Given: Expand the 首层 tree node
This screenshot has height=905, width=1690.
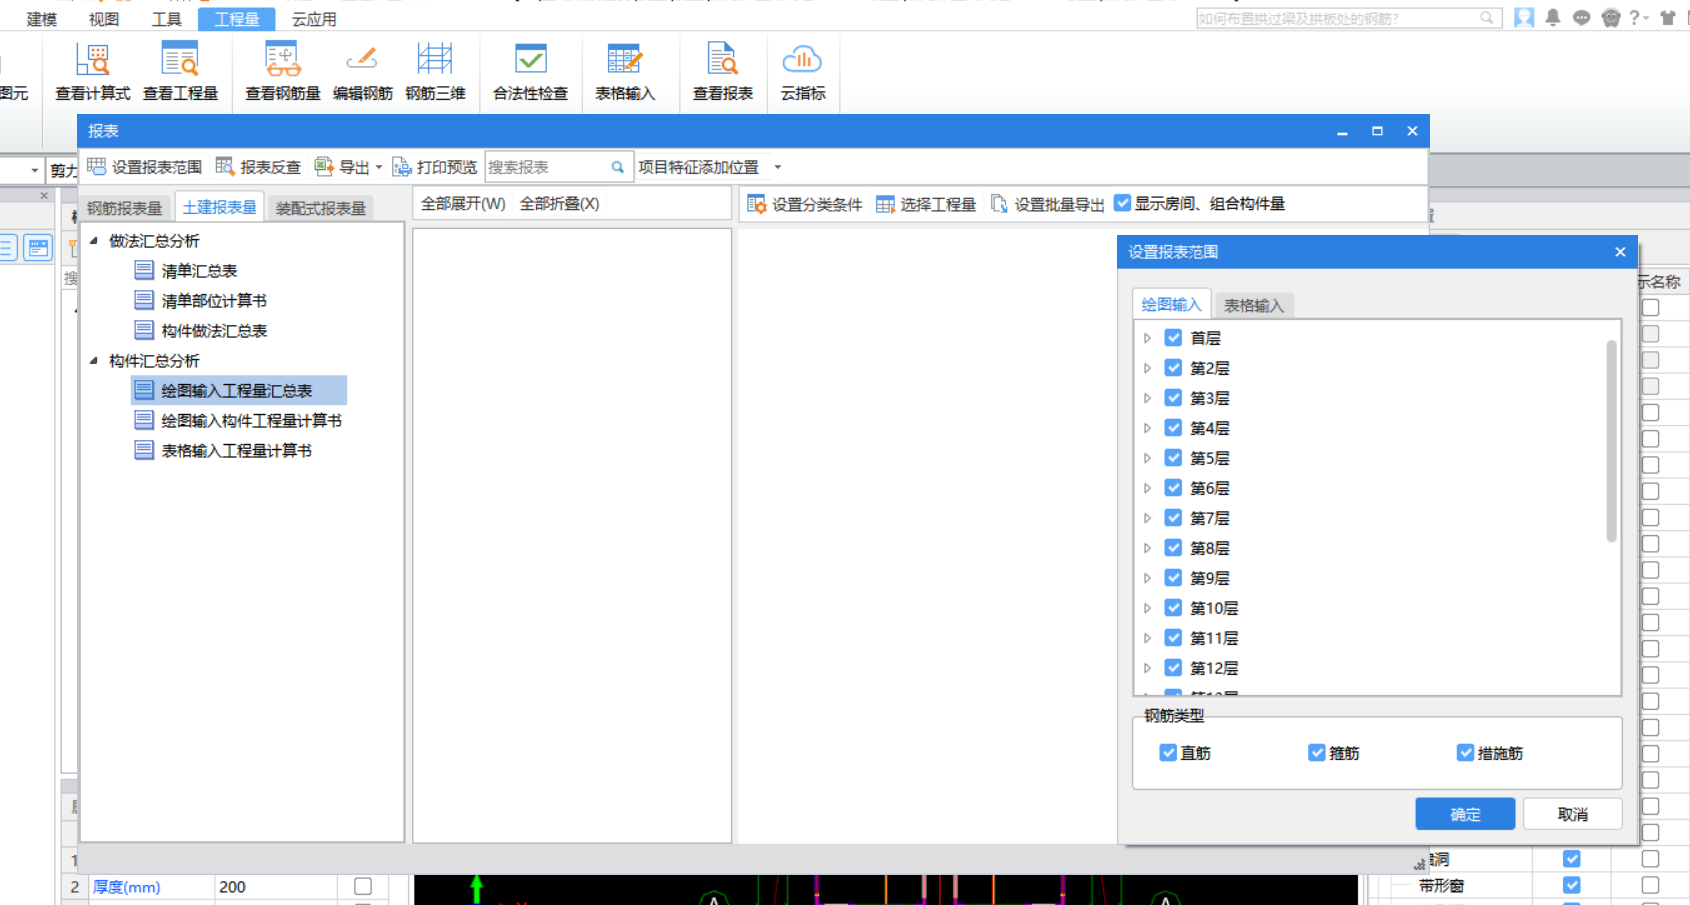Looking at the screenshot, I should coord(1147,338).
